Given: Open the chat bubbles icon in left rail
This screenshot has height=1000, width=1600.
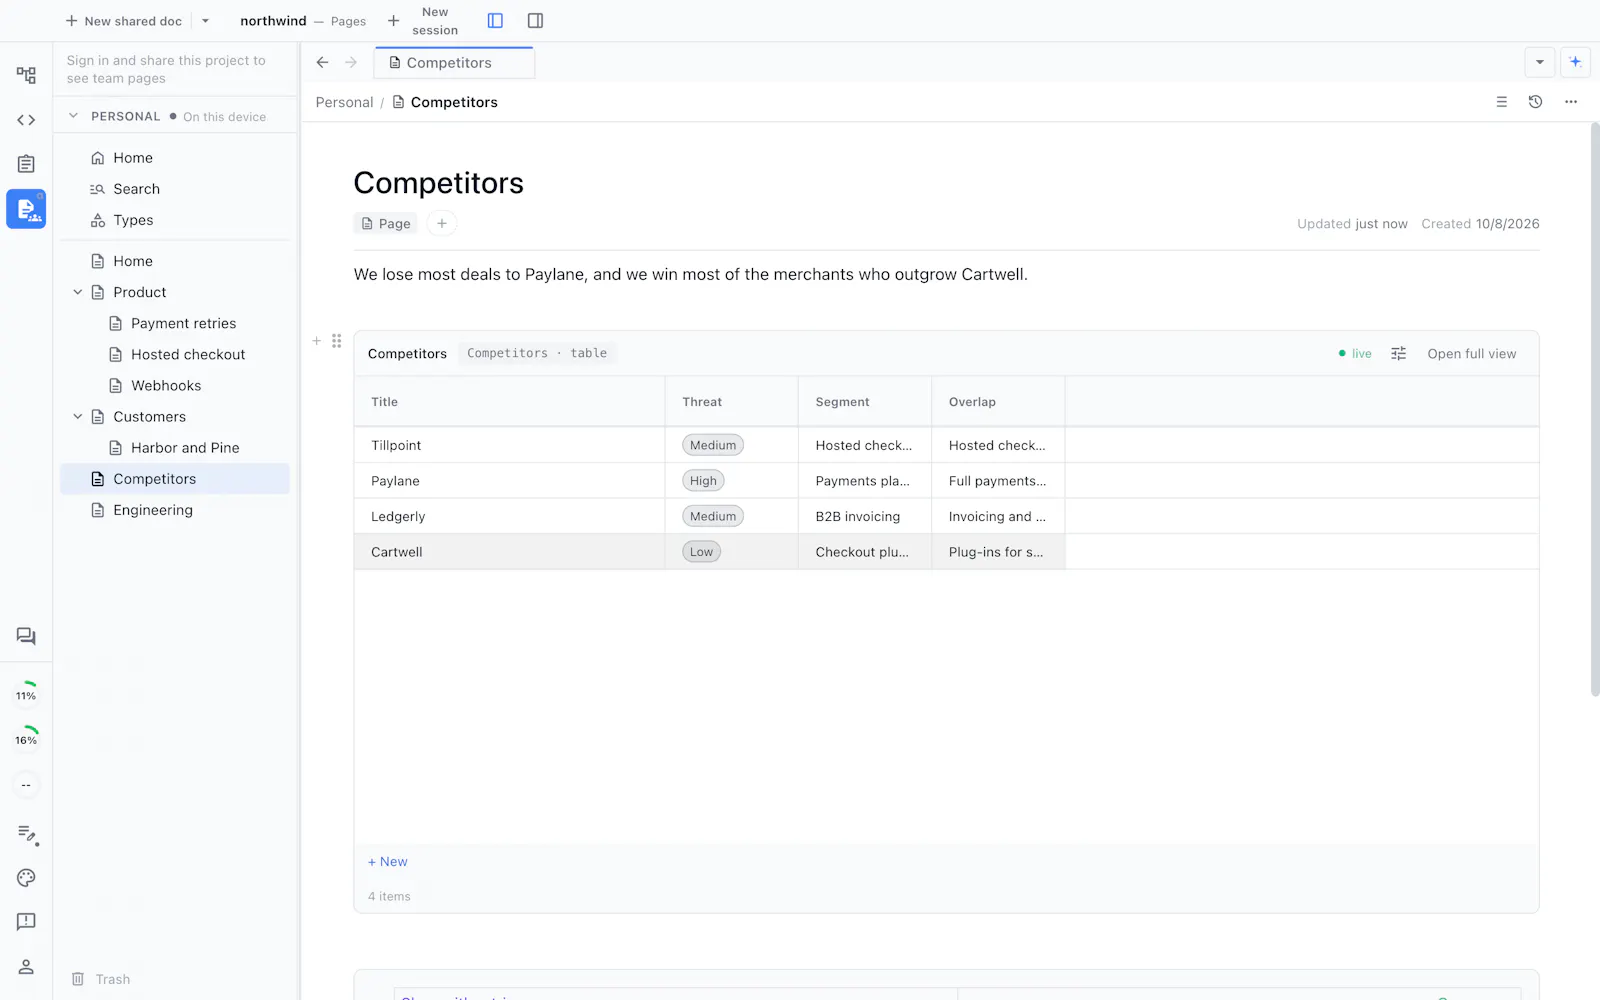Looking at the screenshot, I should (26, 636).
